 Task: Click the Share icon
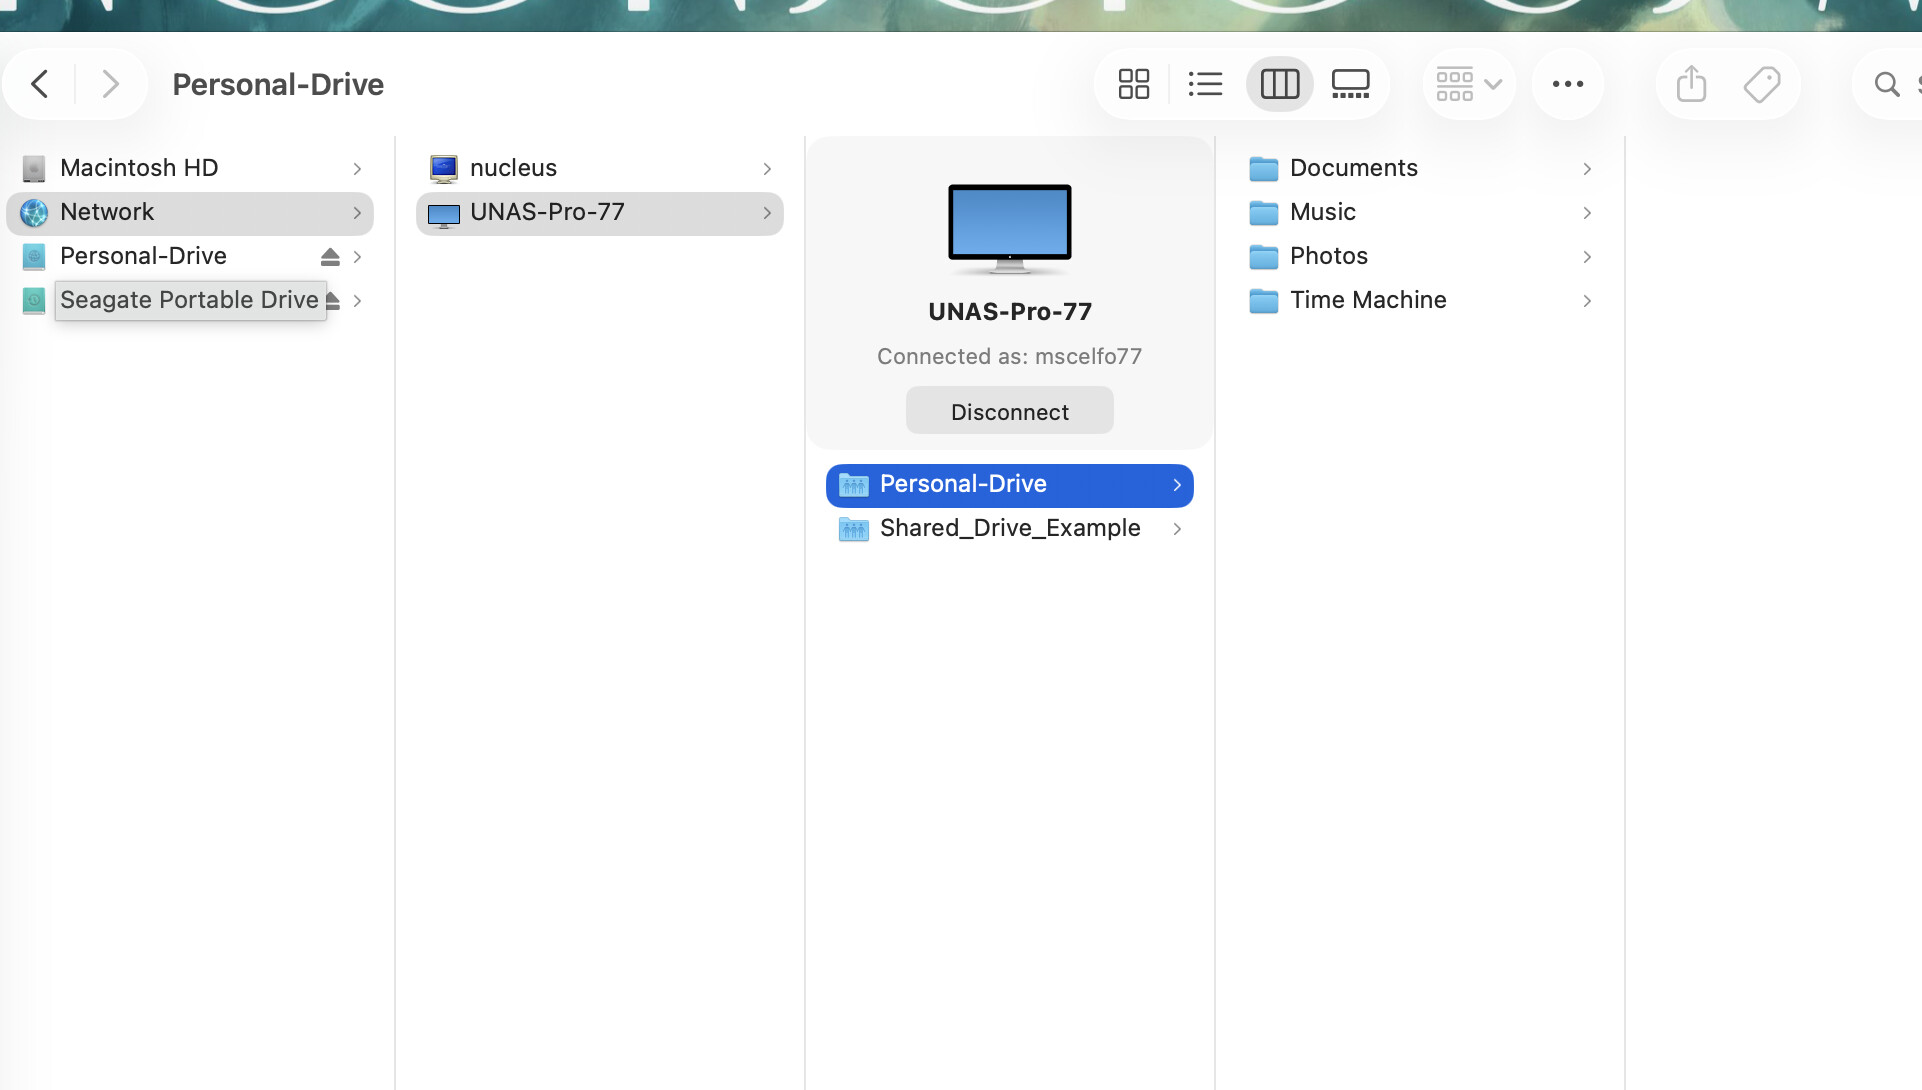(x=1691, y=84)
